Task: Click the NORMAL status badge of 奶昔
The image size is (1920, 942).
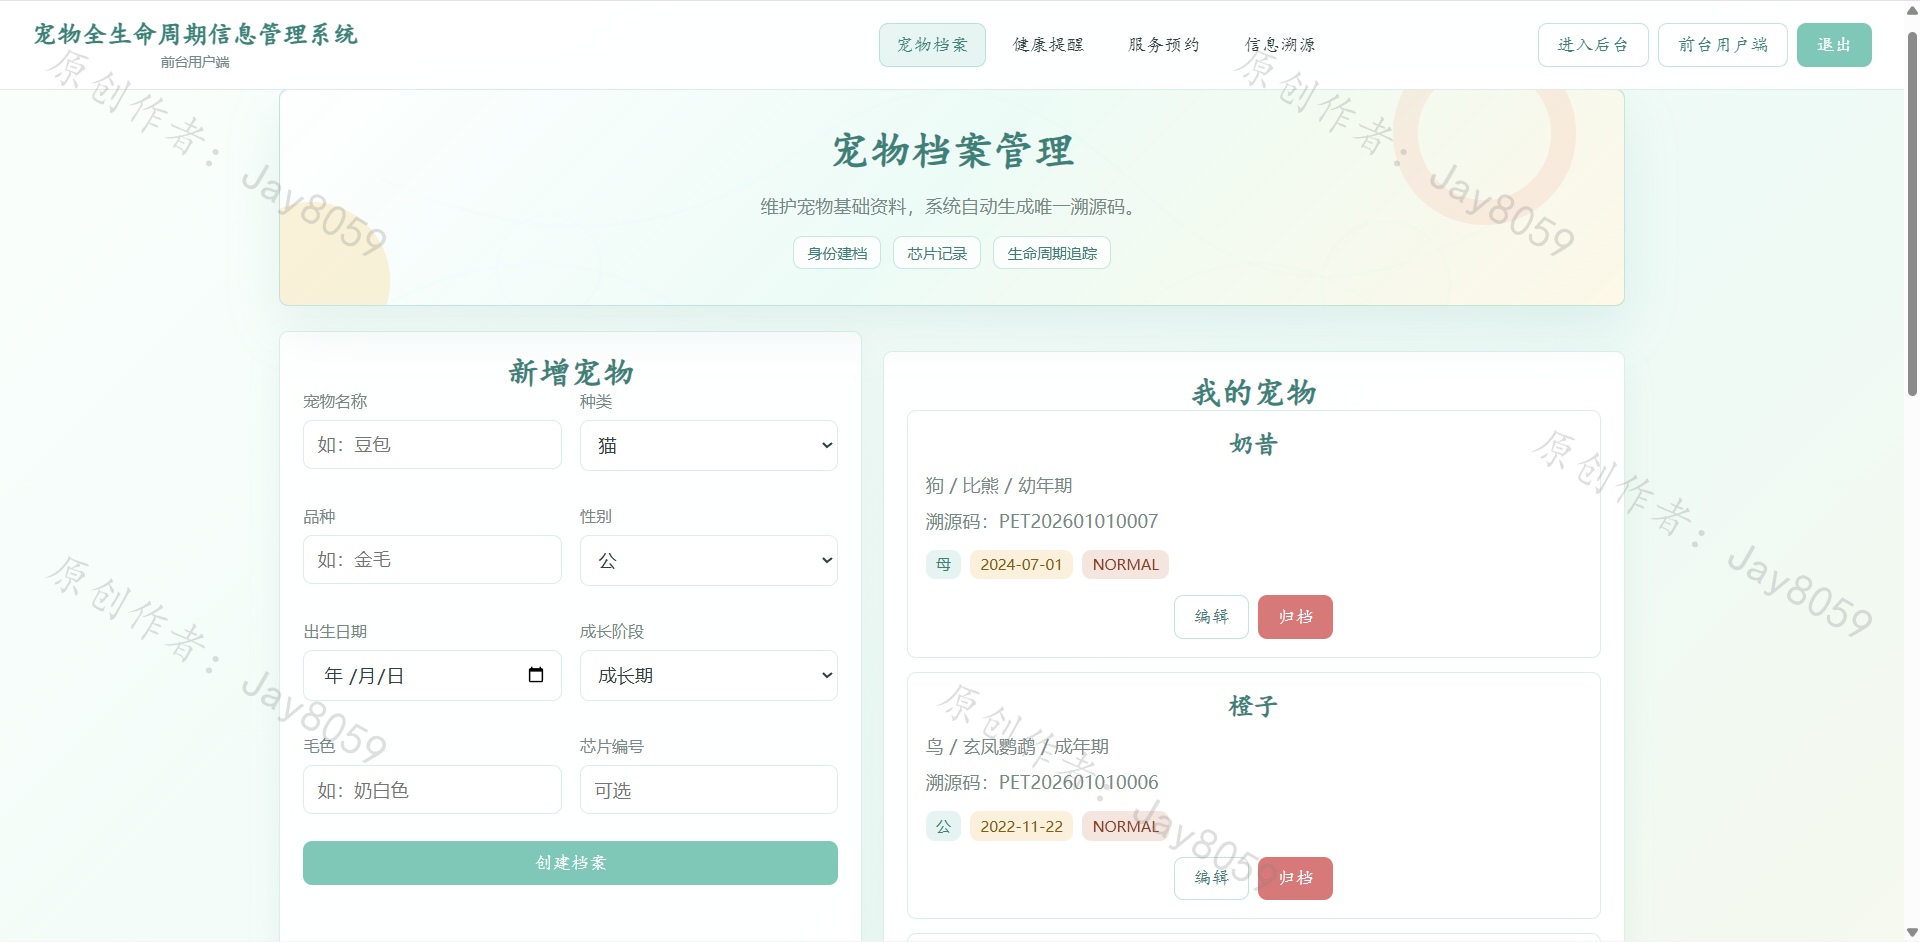Action: click(1125, 564)
